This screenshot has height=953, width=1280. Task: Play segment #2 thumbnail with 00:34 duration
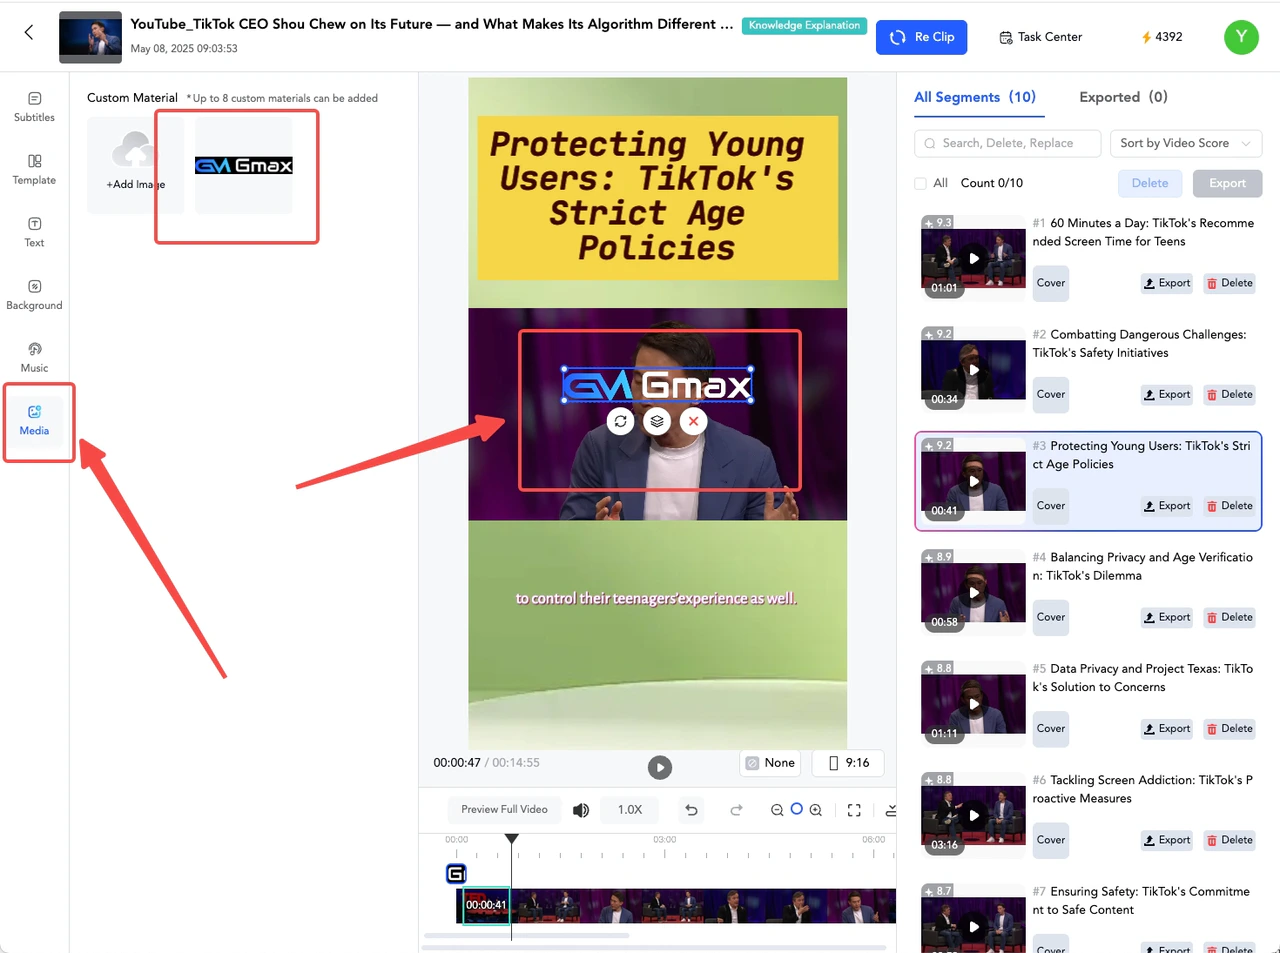973,369
